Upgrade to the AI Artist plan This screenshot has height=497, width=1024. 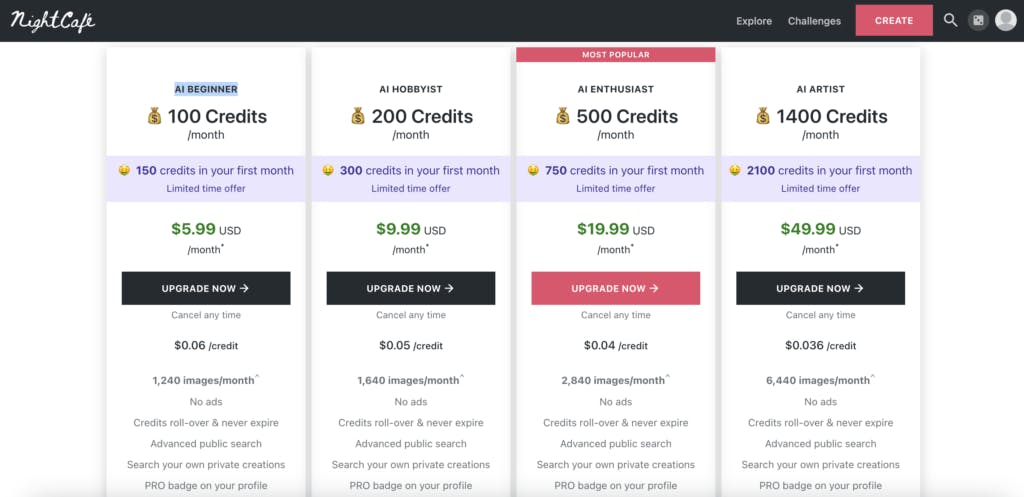click(x=820, y=288)
